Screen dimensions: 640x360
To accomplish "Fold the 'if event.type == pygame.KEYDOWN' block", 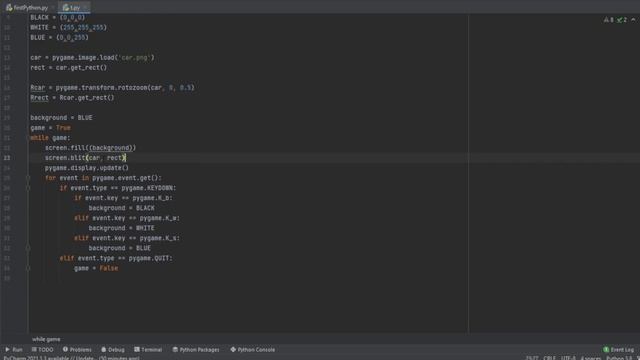I will 28,188.
